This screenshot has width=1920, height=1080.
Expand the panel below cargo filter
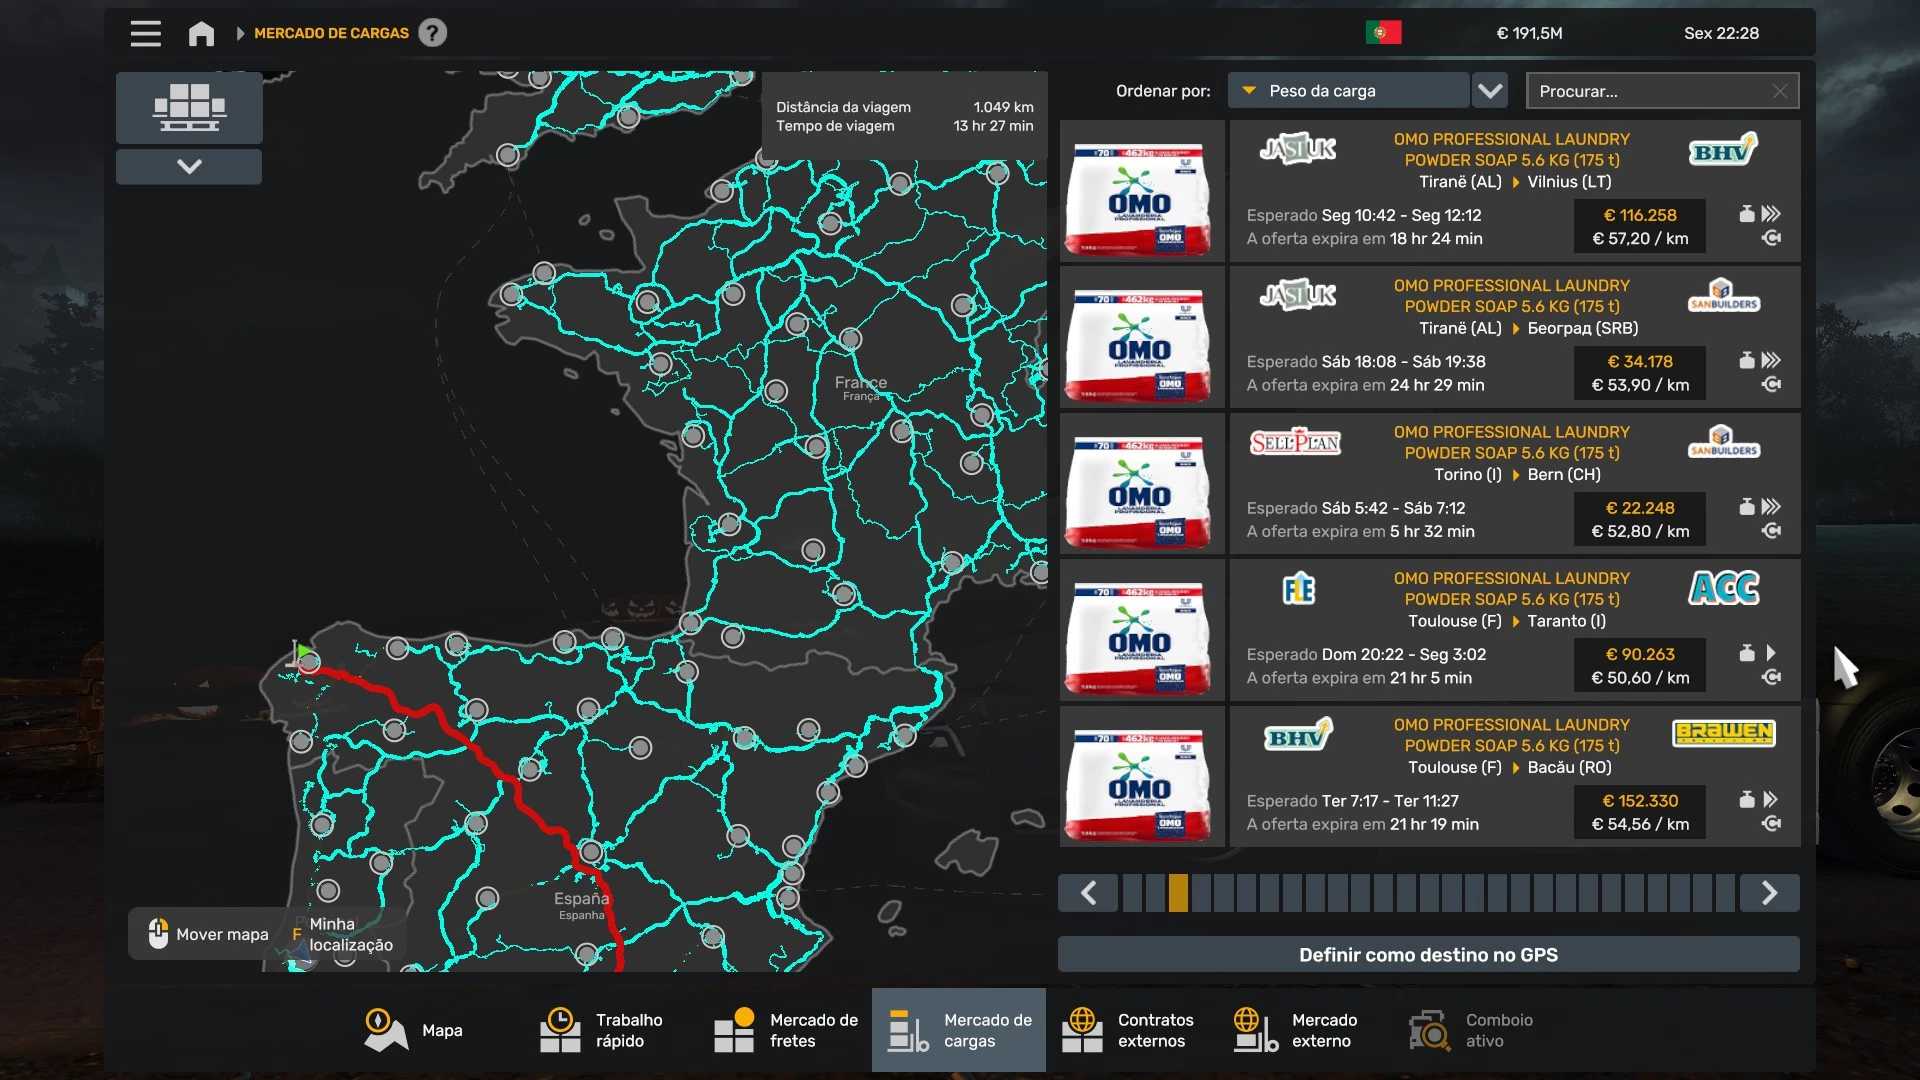click(189, 166)
